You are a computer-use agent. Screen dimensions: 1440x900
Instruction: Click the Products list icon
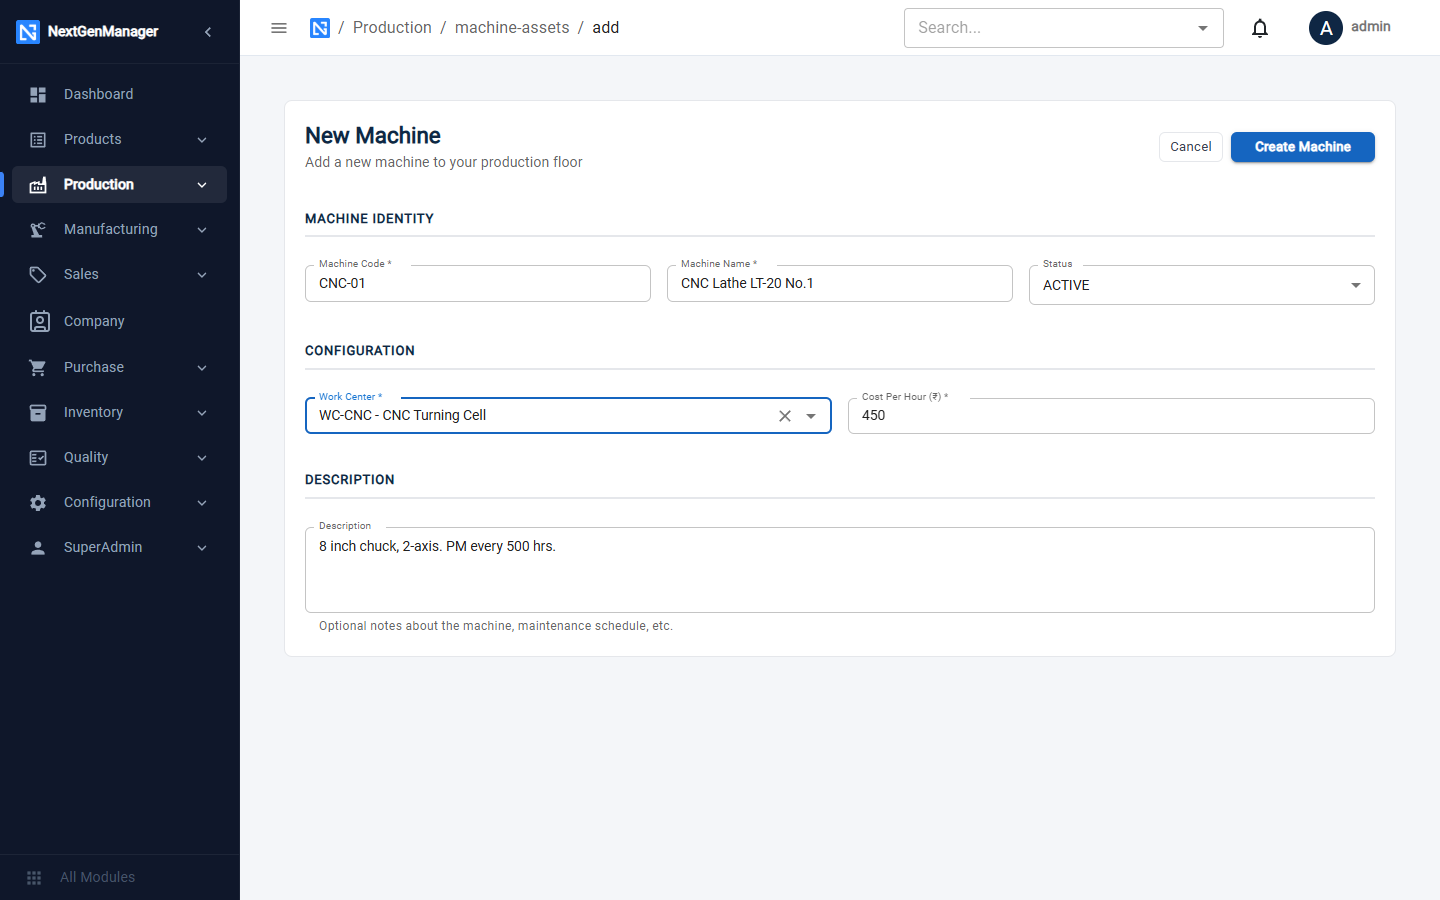(x=38, y=140)
